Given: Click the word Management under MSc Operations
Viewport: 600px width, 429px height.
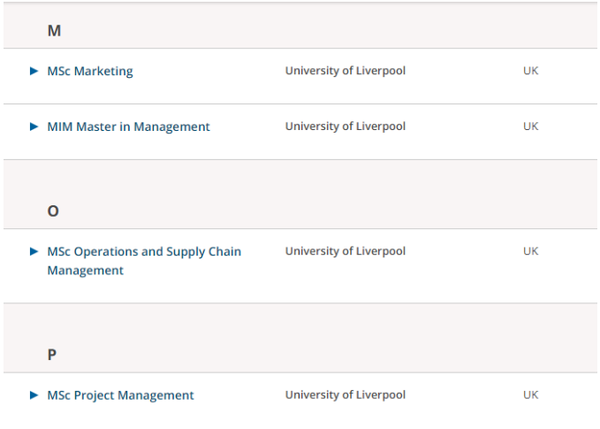Looking at the screenshot, I should pyautogui.click(x=85, y=271).
